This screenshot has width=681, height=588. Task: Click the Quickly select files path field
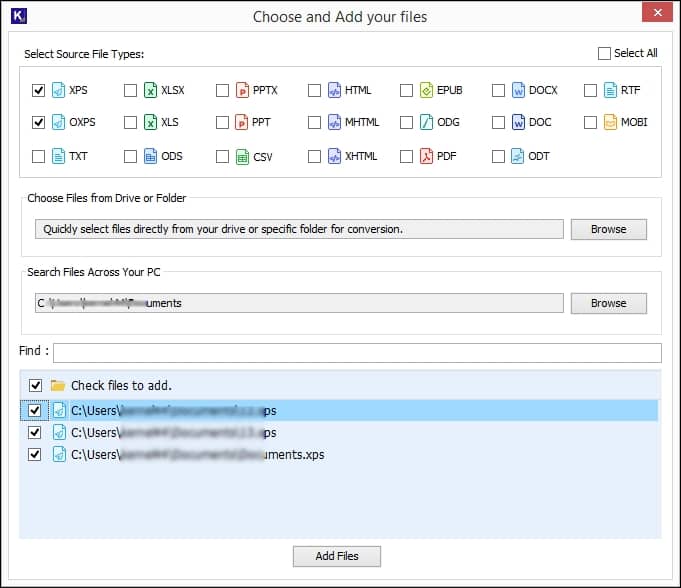[x=299, y=229]
